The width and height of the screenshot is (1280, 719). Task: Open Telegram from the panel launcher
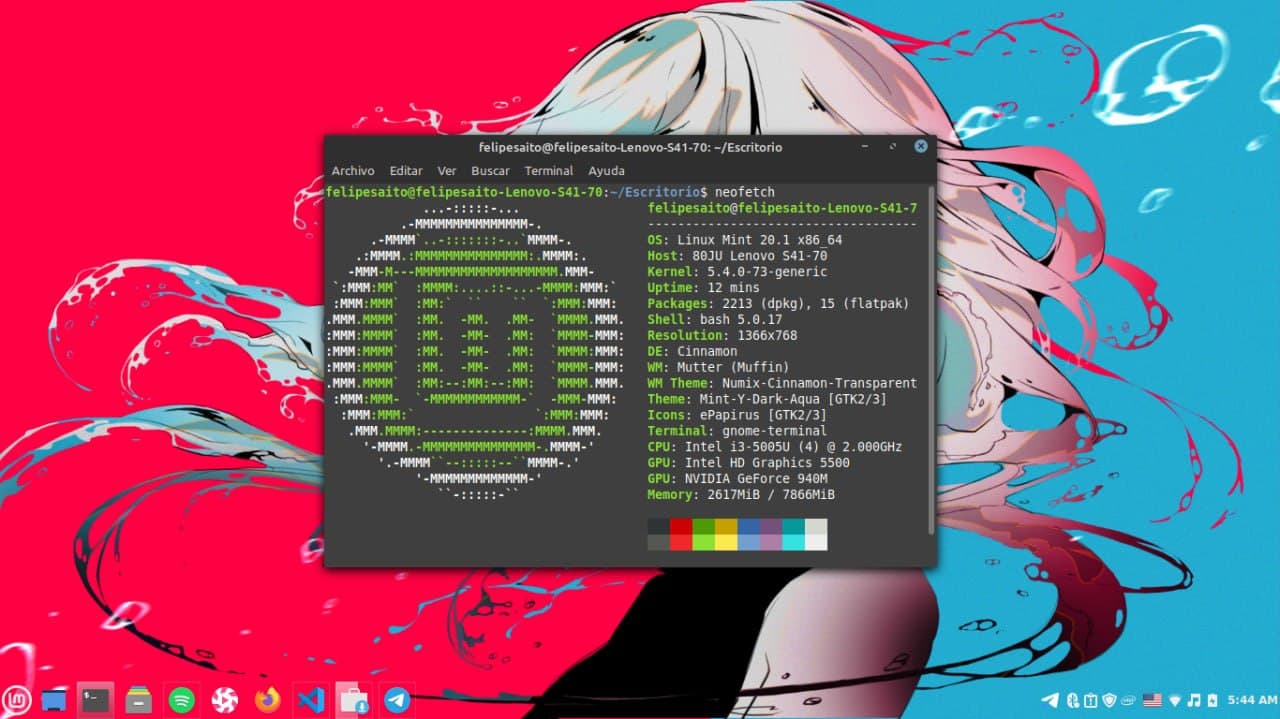(397, 700)
